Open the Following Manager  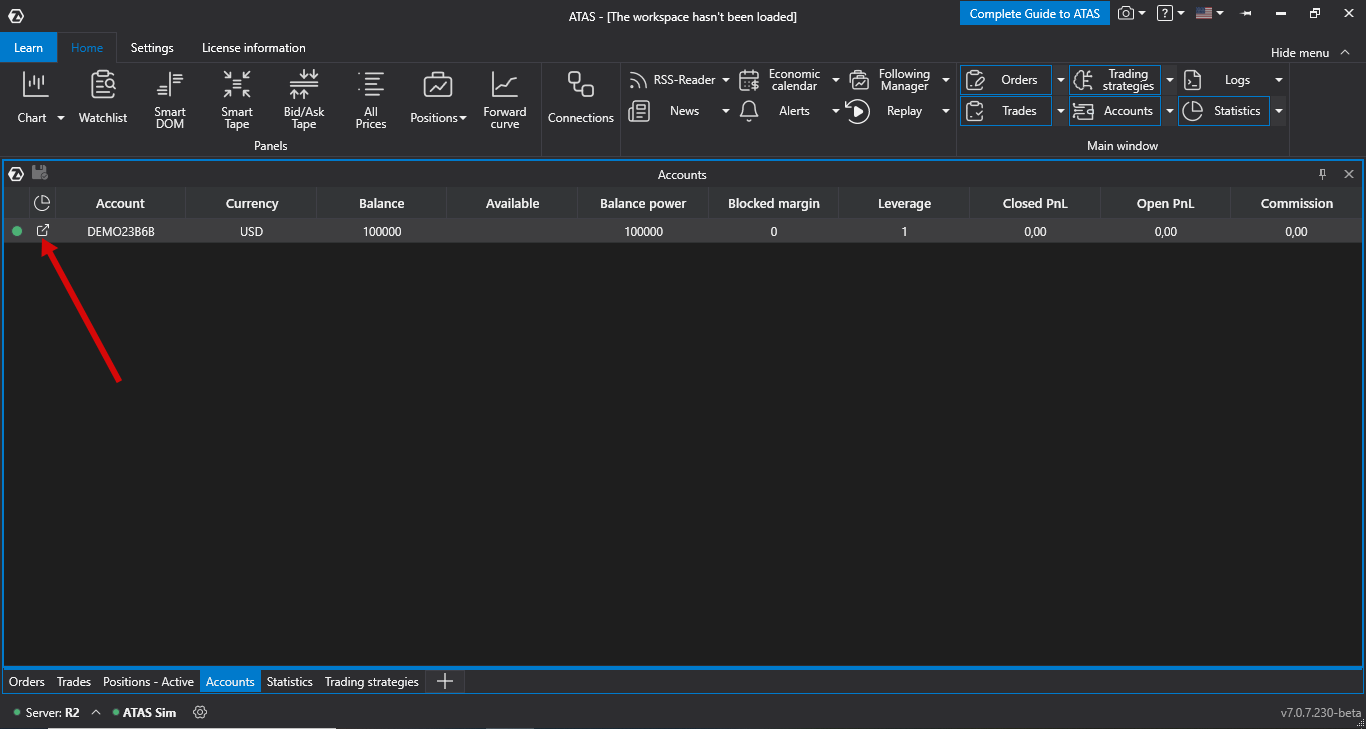(892, 80)
